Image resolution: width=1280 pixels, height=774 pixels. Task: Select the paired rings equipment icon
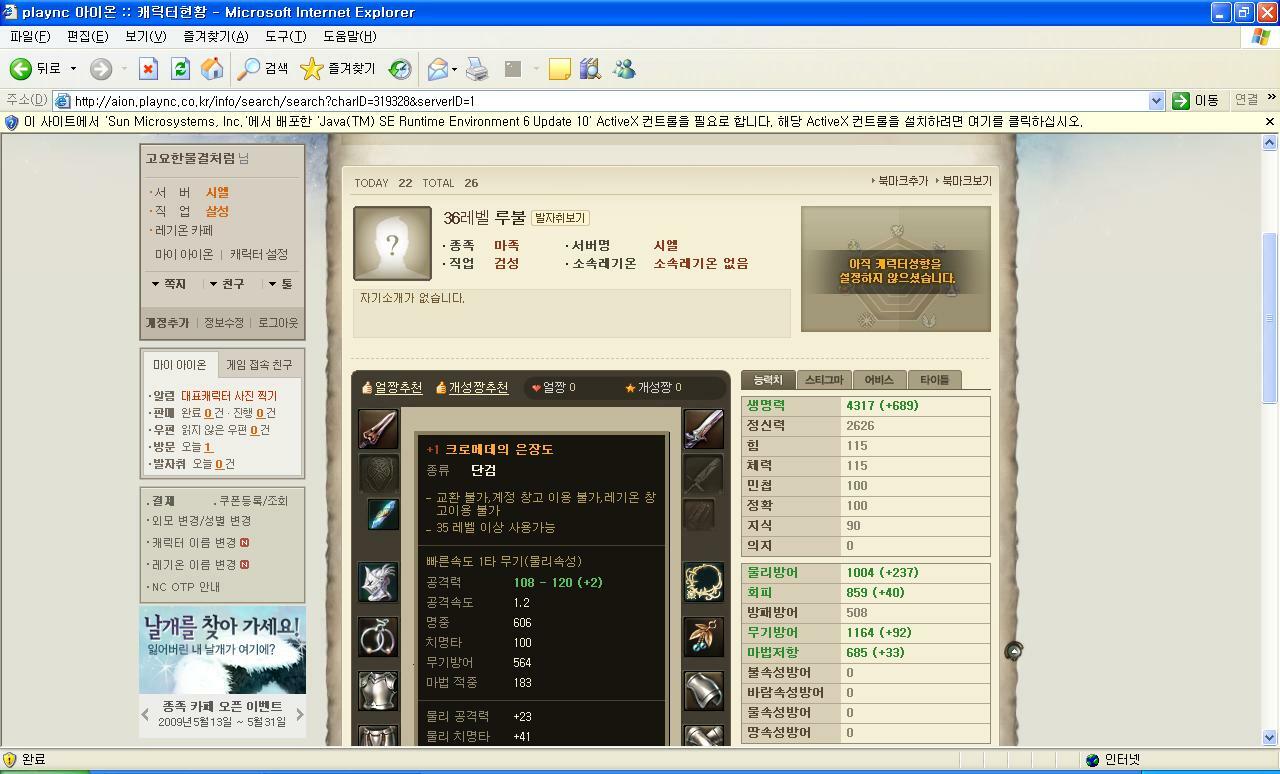(378, 637)
